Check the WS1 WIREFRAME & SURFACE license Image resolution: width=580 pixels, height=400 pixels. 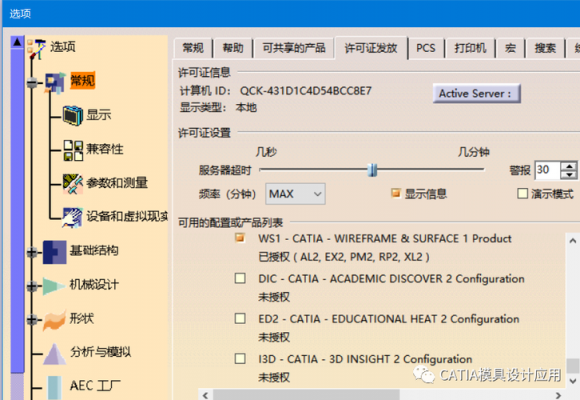coord(240,238)
